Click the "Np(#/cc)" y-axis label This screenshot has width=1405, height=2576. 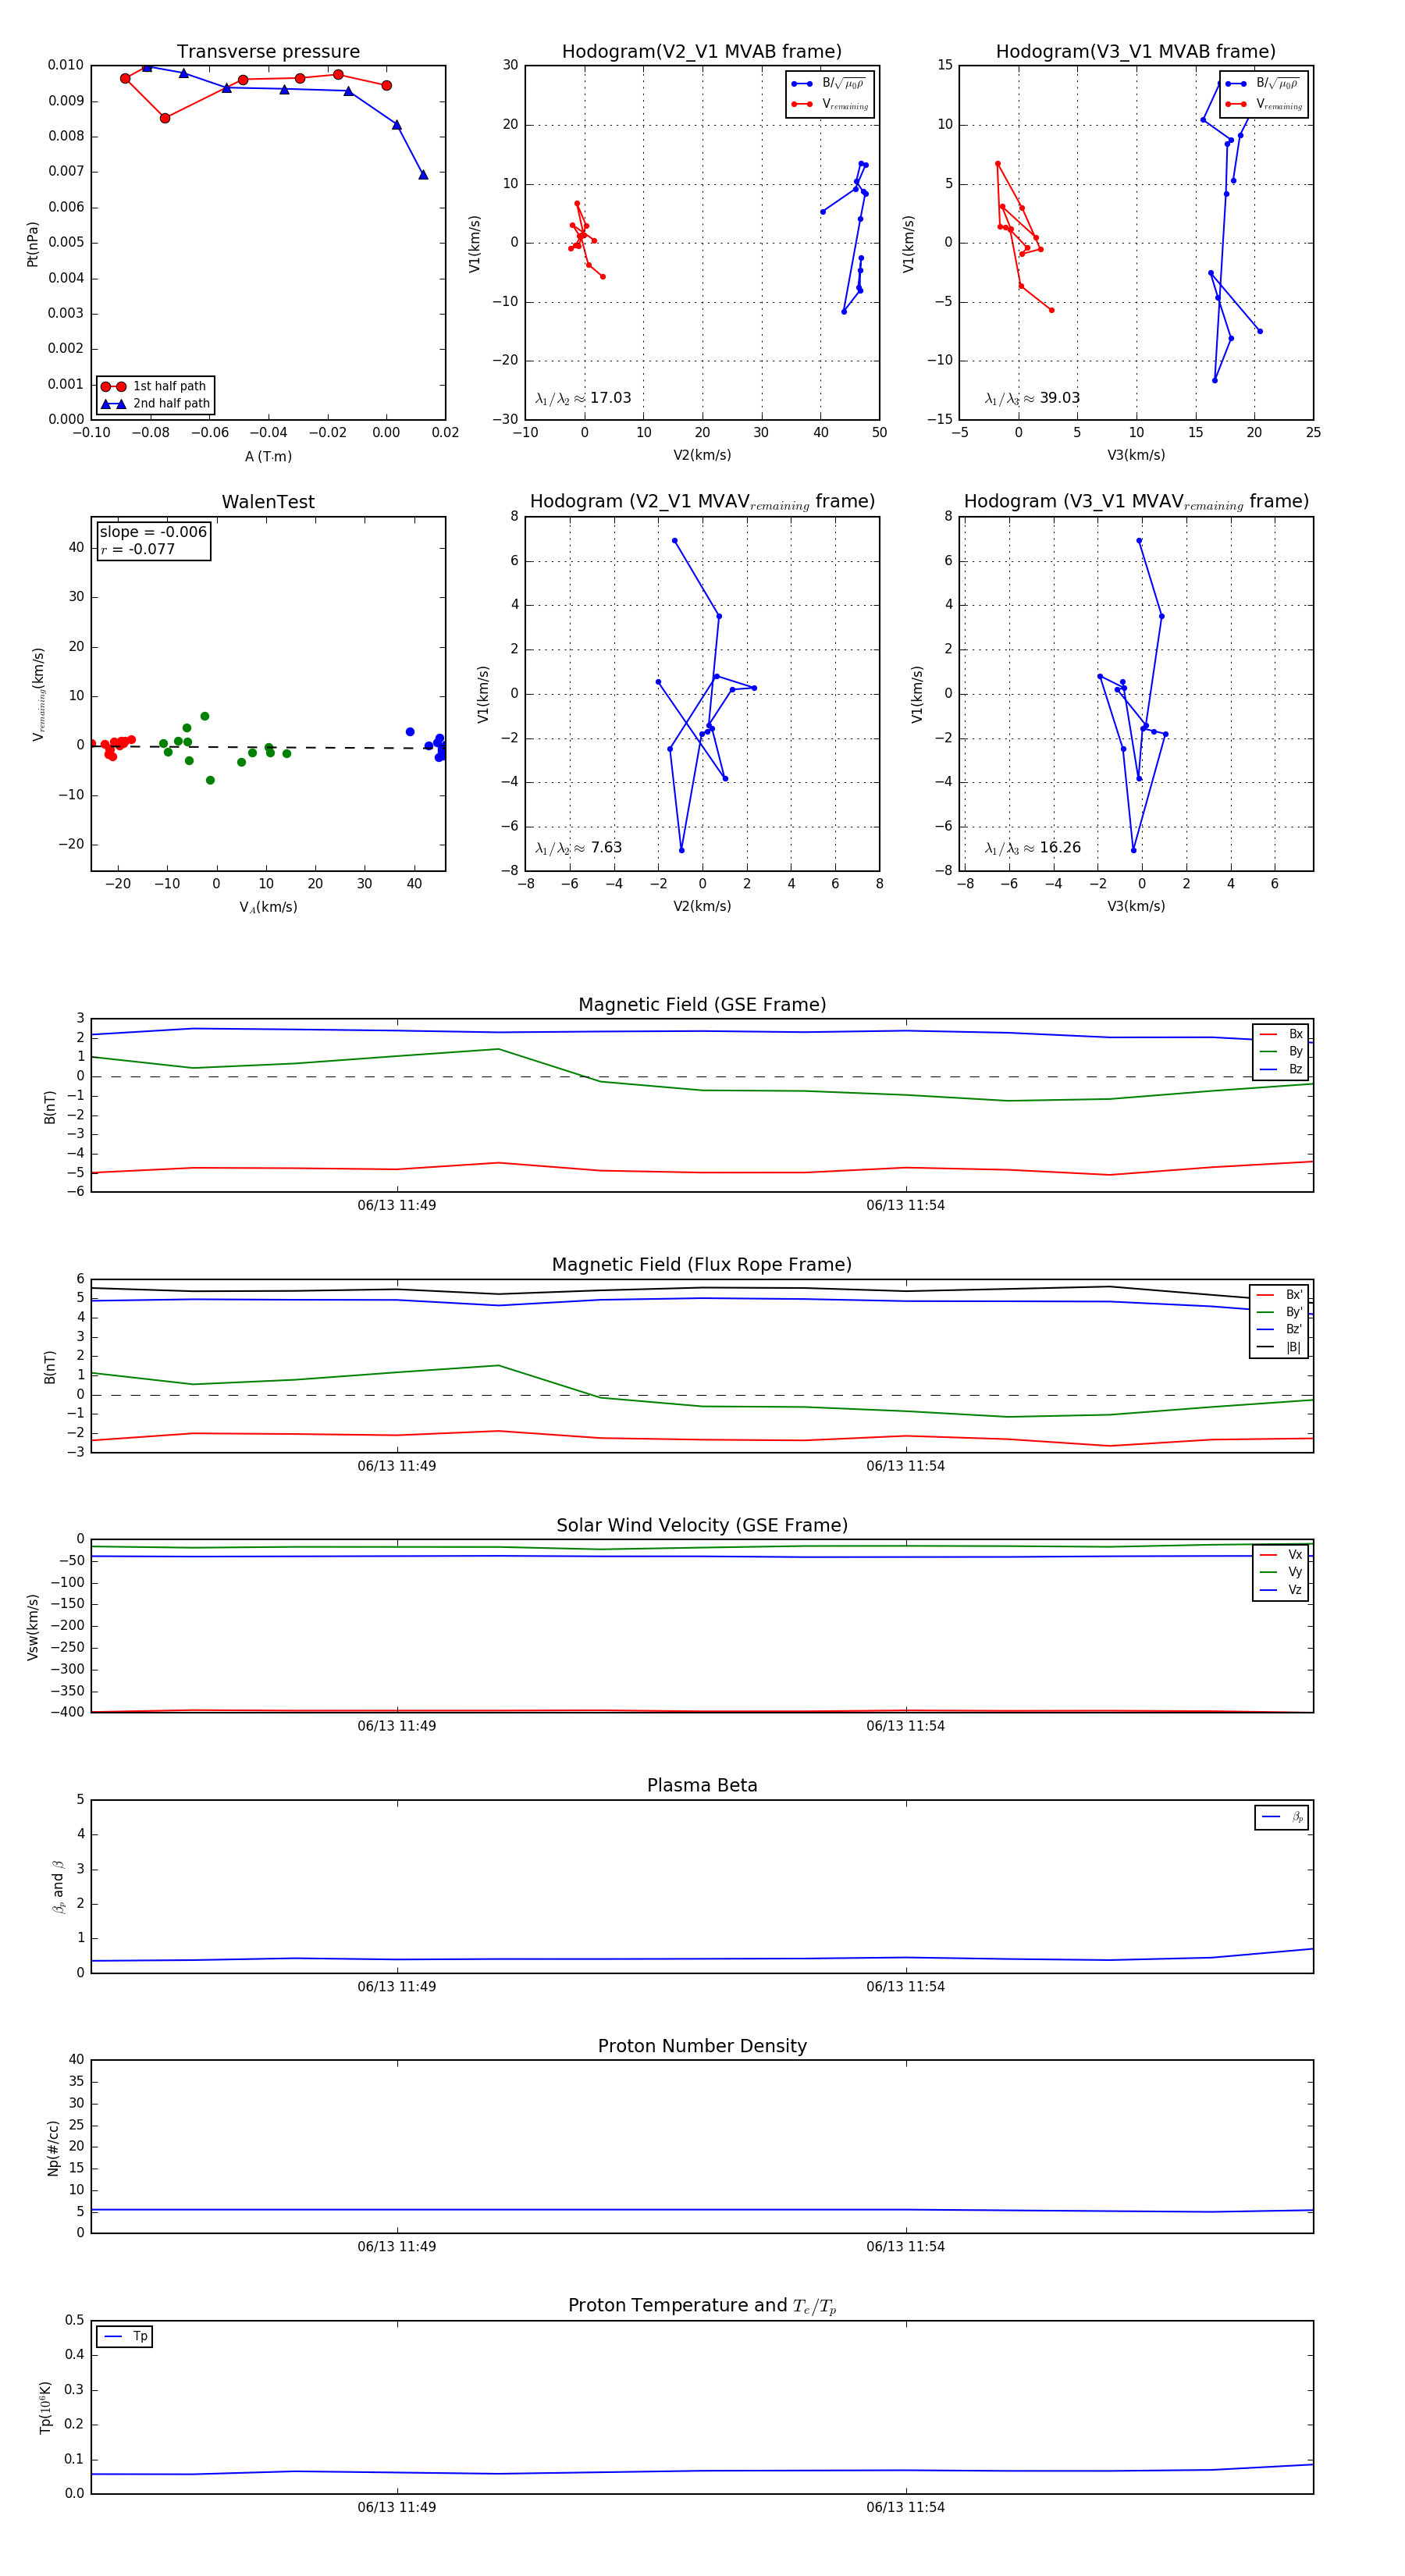(53, 2148)
